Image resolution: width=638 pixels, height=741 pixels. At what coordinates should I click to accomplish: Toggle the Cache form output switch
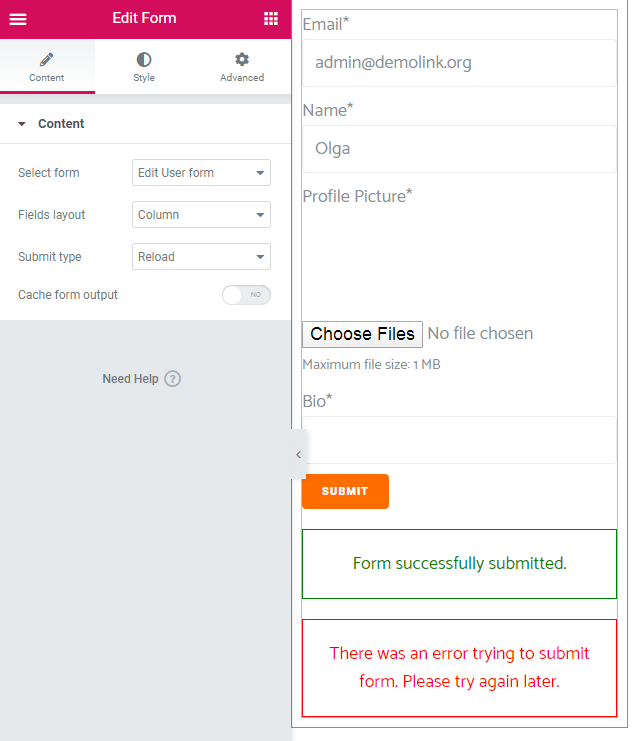[246, 295]
